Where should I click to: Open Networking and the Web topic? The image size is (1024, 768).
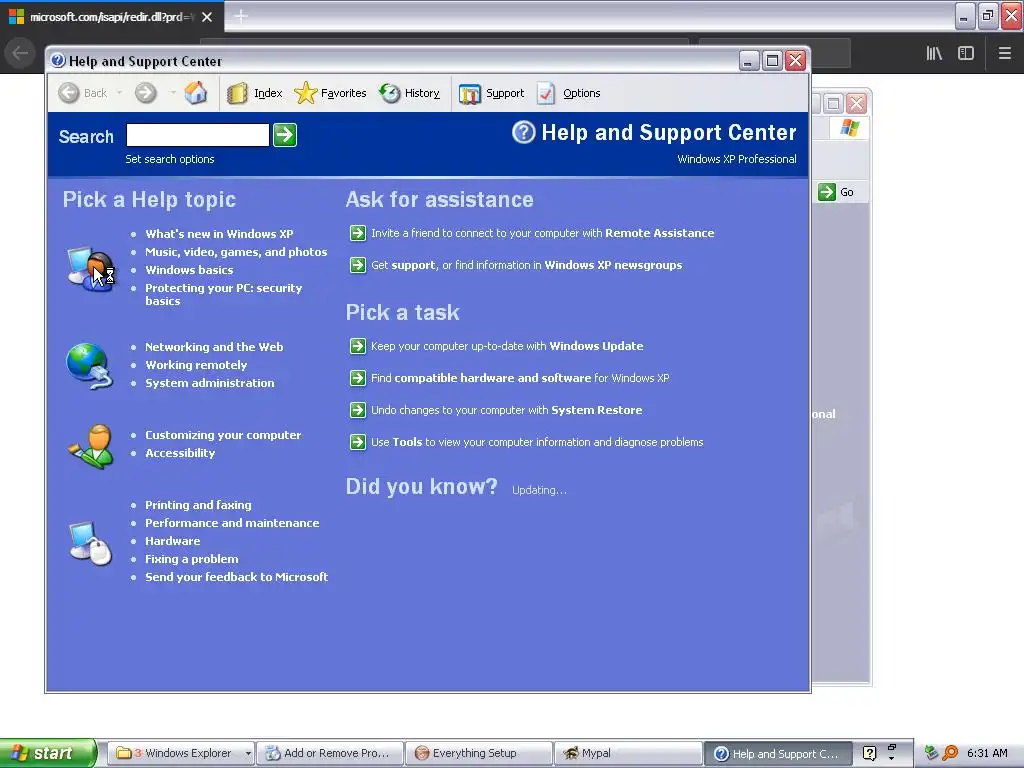[x=214, y=347]
